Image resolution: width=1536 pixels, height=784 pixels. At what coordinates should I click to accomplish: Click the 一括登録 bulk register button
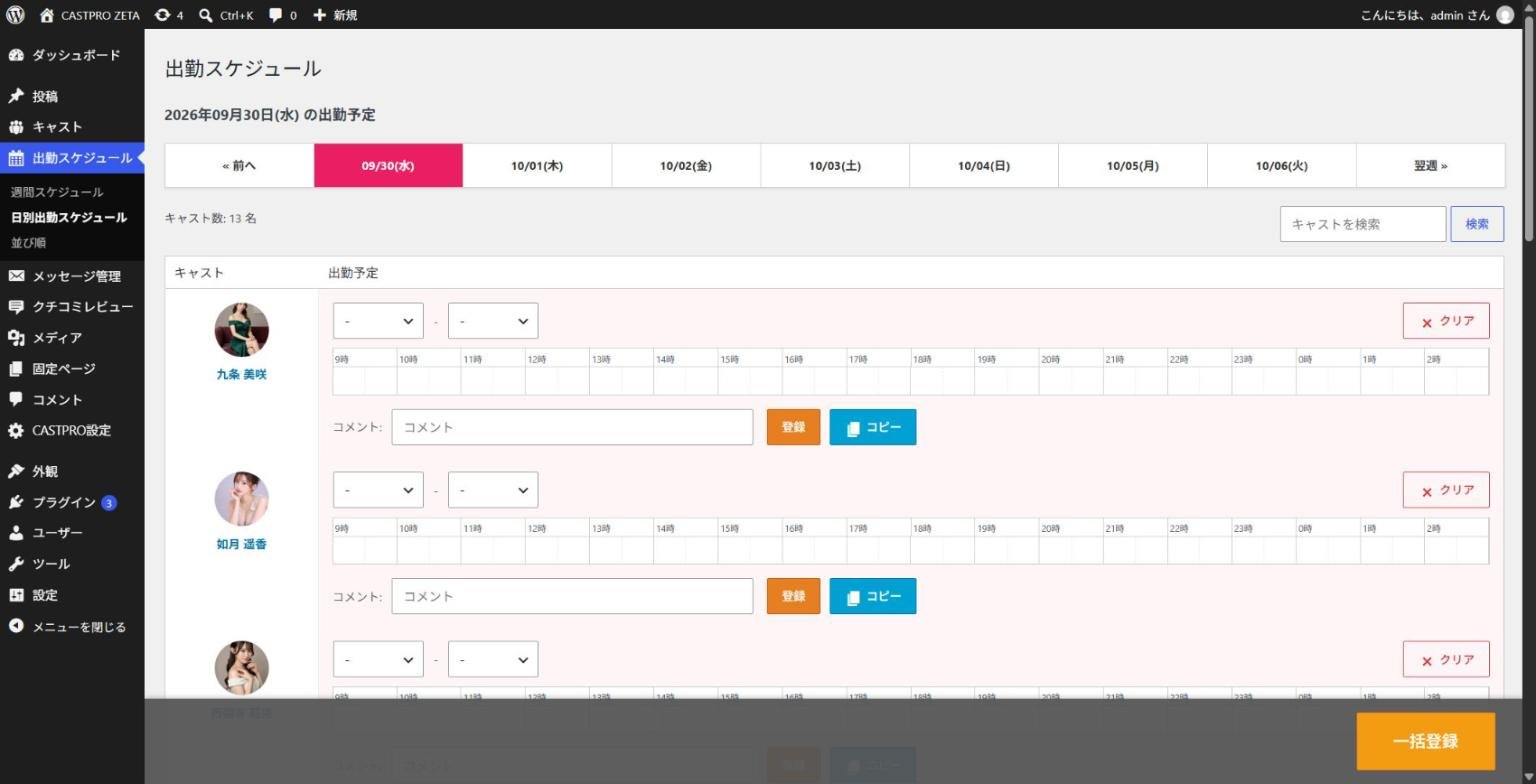(x=1425, y=741)
